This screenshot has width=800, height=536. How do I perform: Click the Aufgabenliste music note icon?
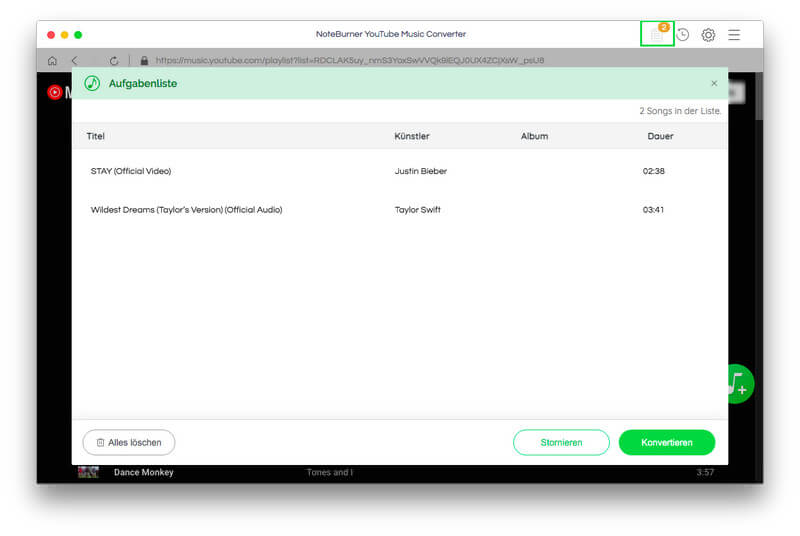click(x=92, y=83)
